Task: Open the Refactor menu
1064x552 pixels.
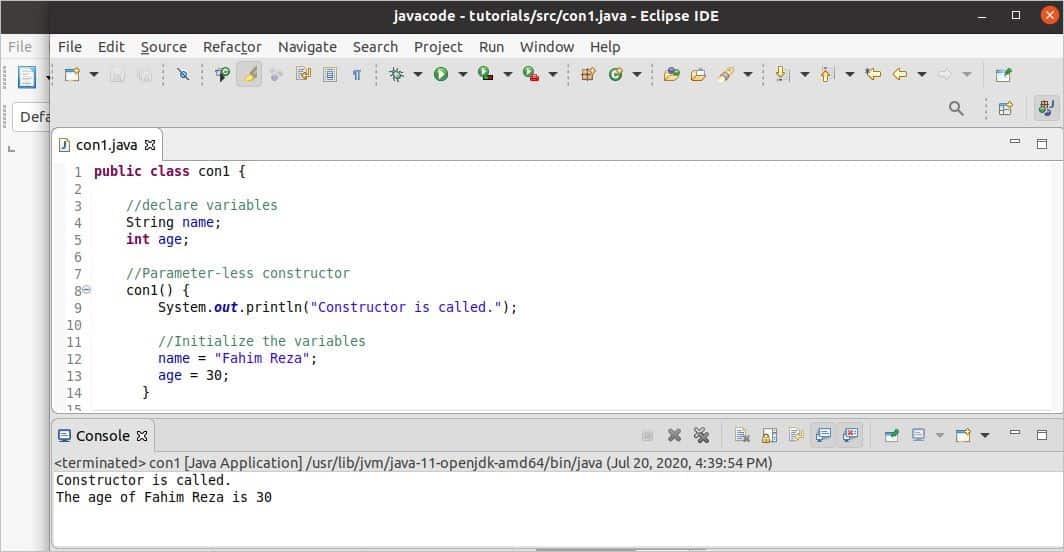Action: 232,47
